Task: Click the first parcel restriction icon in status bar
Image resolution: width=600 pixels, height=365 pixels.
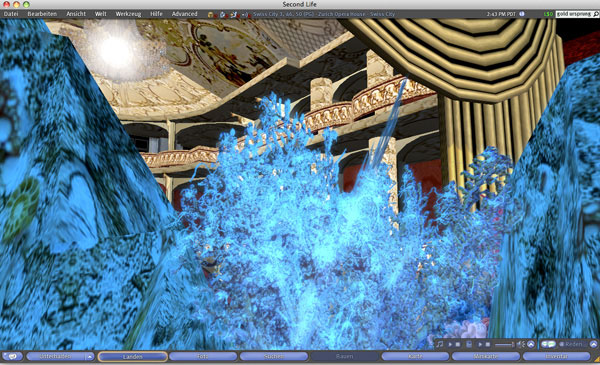Action: tap(212, 15)
